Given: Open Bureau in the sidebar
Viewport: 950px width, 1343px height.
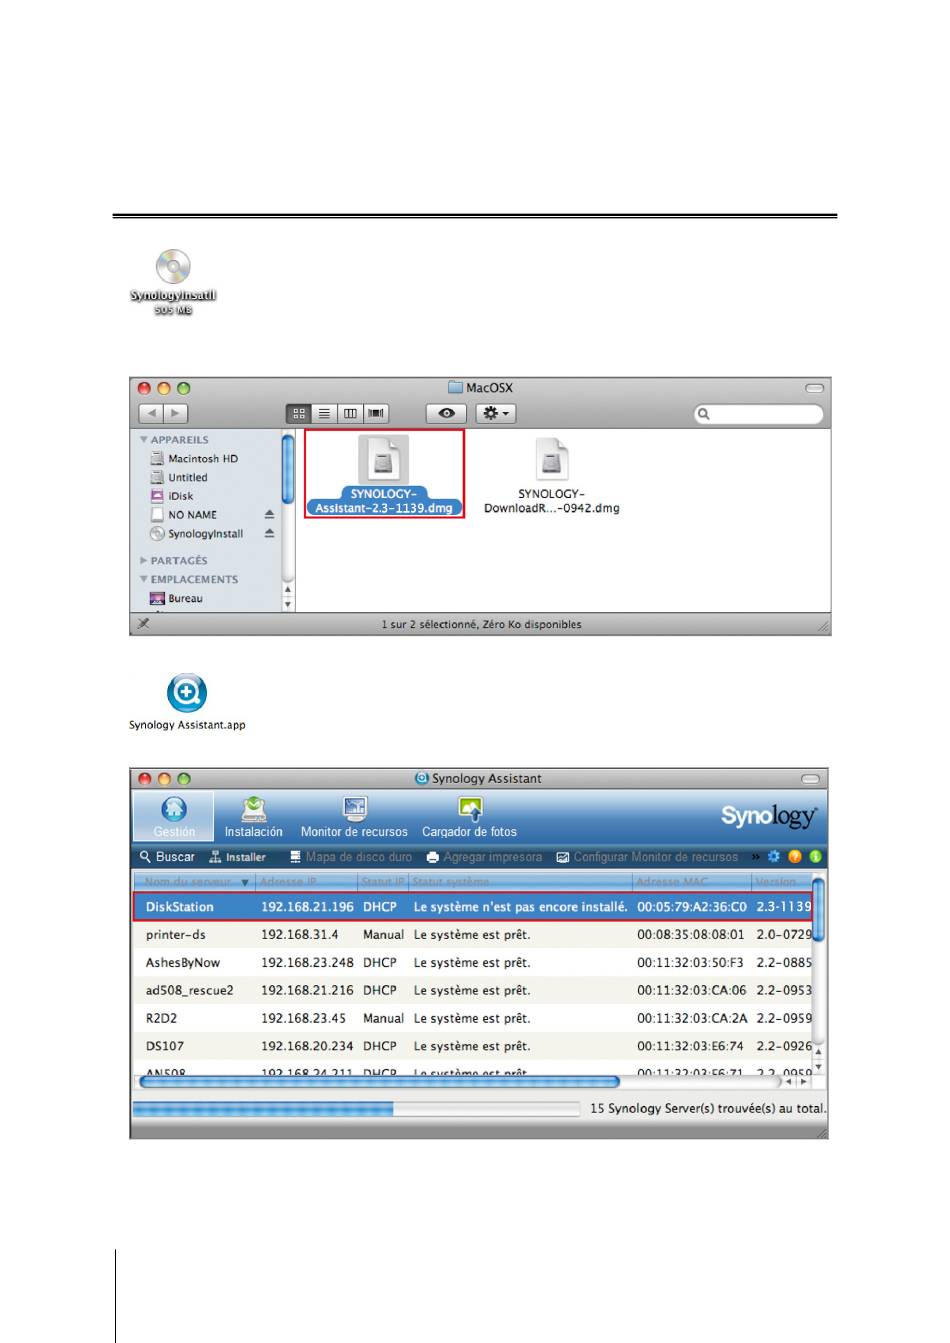Looking at the screenshot, I should click(177, 598).
